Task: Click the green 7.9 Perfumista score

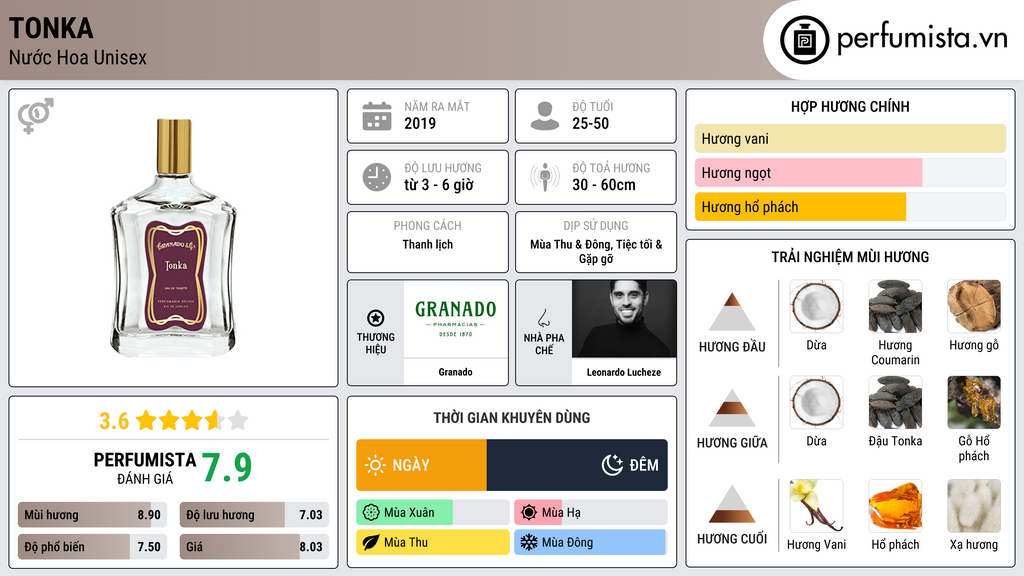Action: point(227,468)
